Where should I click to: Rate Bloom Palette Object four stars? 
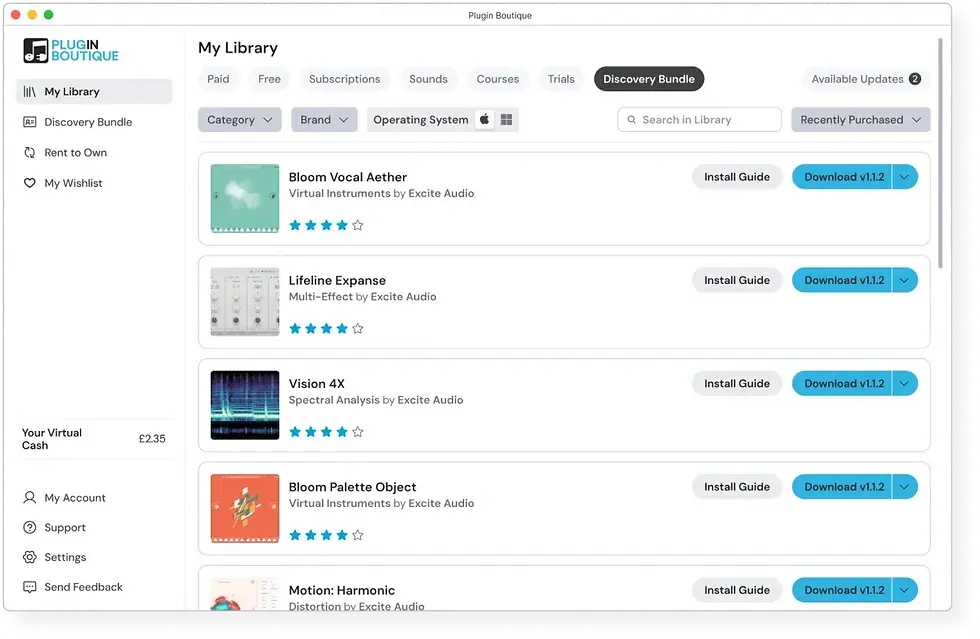pos(342,535)
